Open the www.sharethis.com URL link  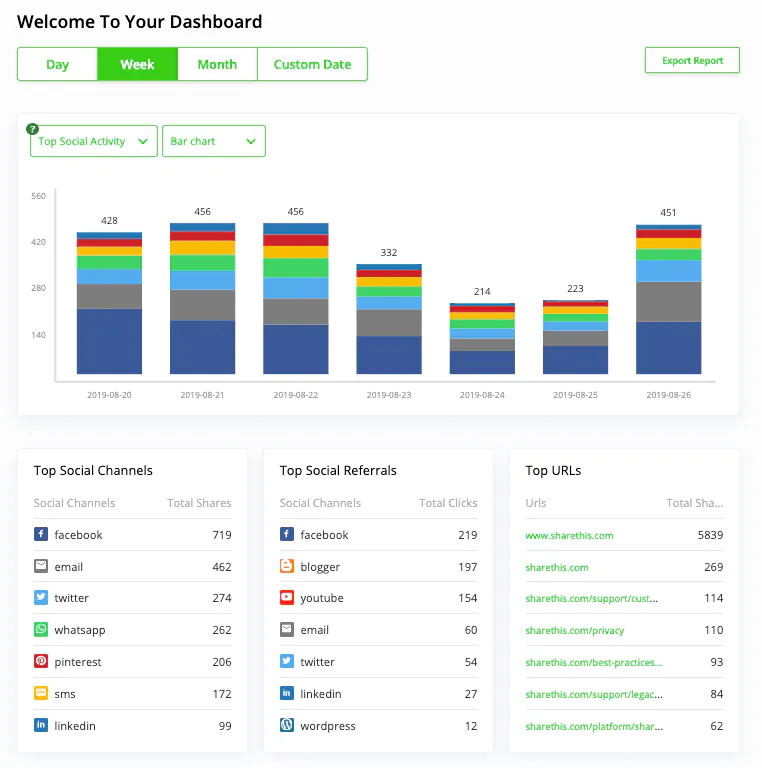[x=569, y=536]
